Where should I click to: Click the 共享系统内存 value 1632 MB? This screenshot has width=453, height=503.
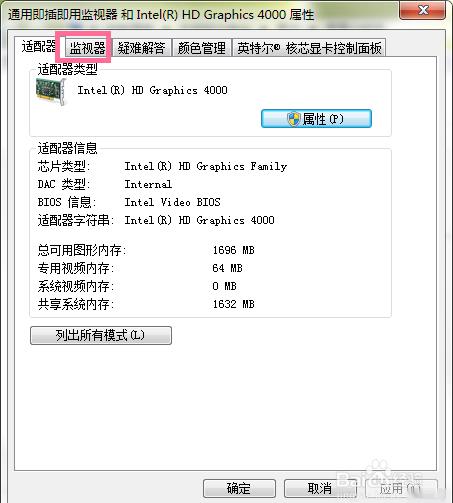click(x=233, y=304)
